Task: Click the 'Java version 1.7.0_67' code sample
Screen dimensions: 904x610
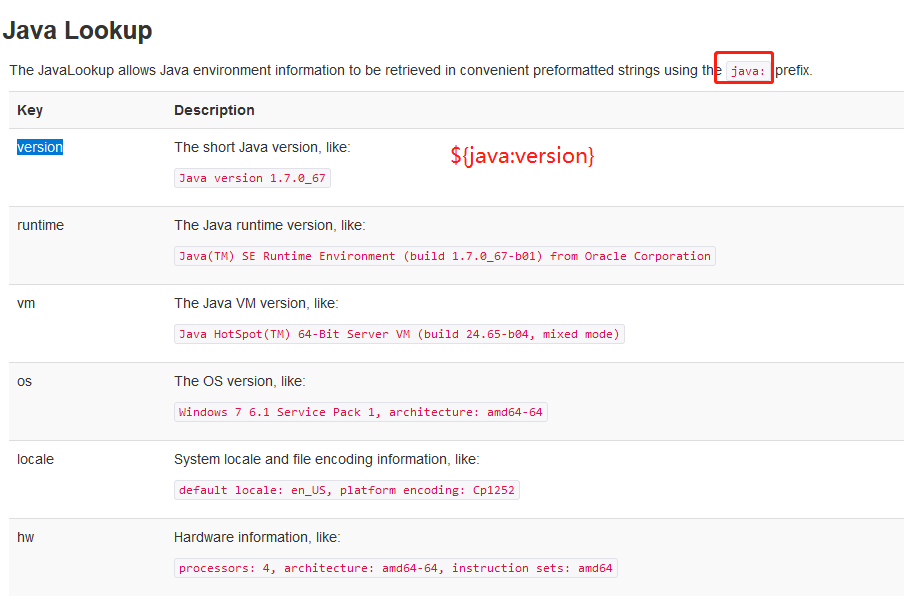Action: [251, 178]
